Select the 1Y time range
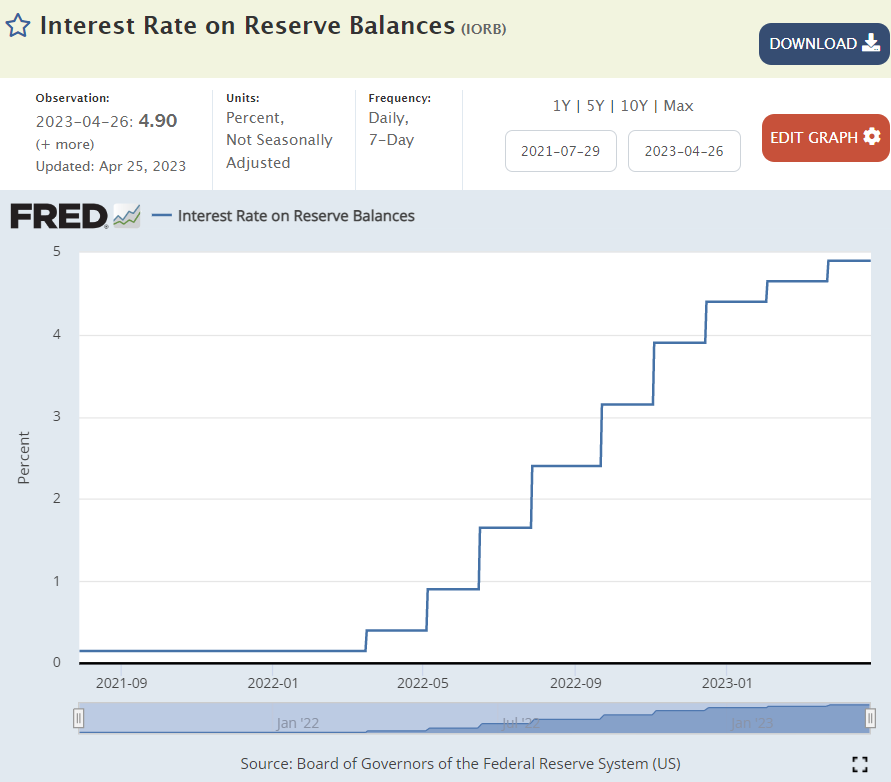Image resolution: width=891 pixels, height=782 pixels. point(563,106)
